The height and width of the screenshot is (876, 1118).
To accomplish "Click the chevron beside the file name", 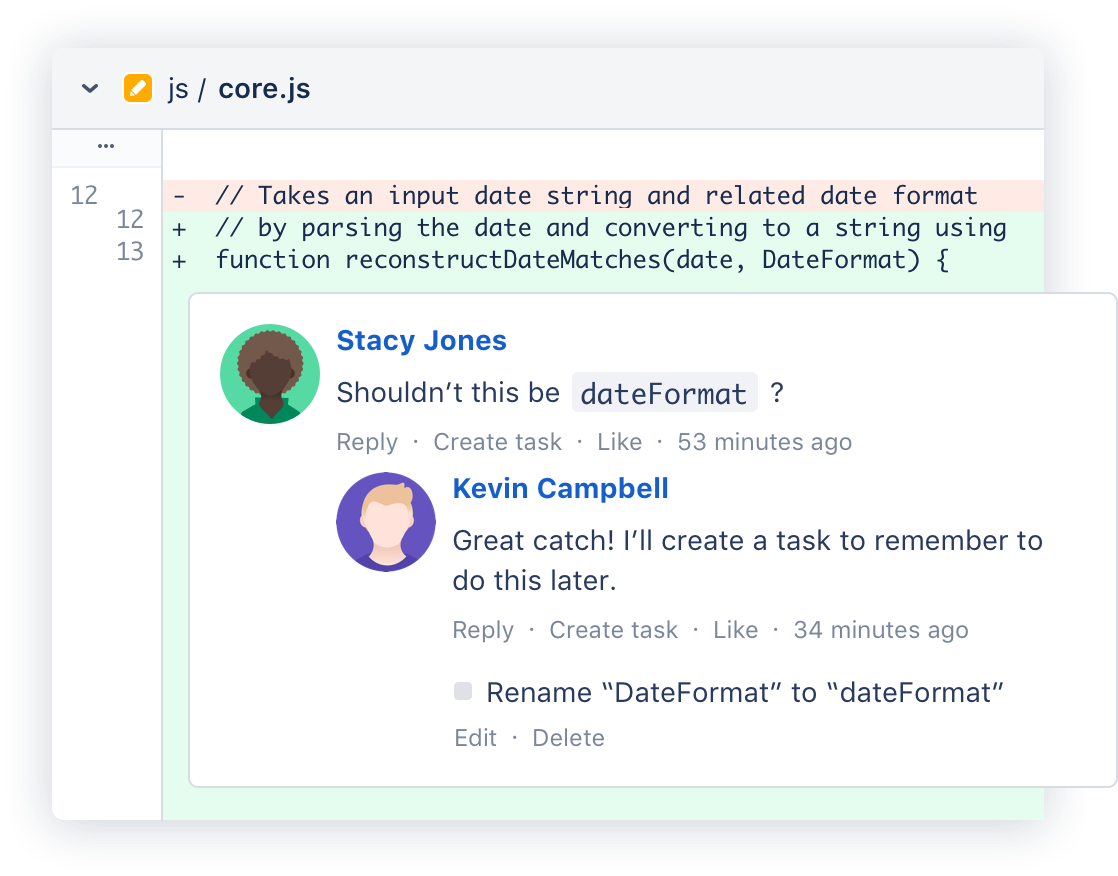I will 88,88.
